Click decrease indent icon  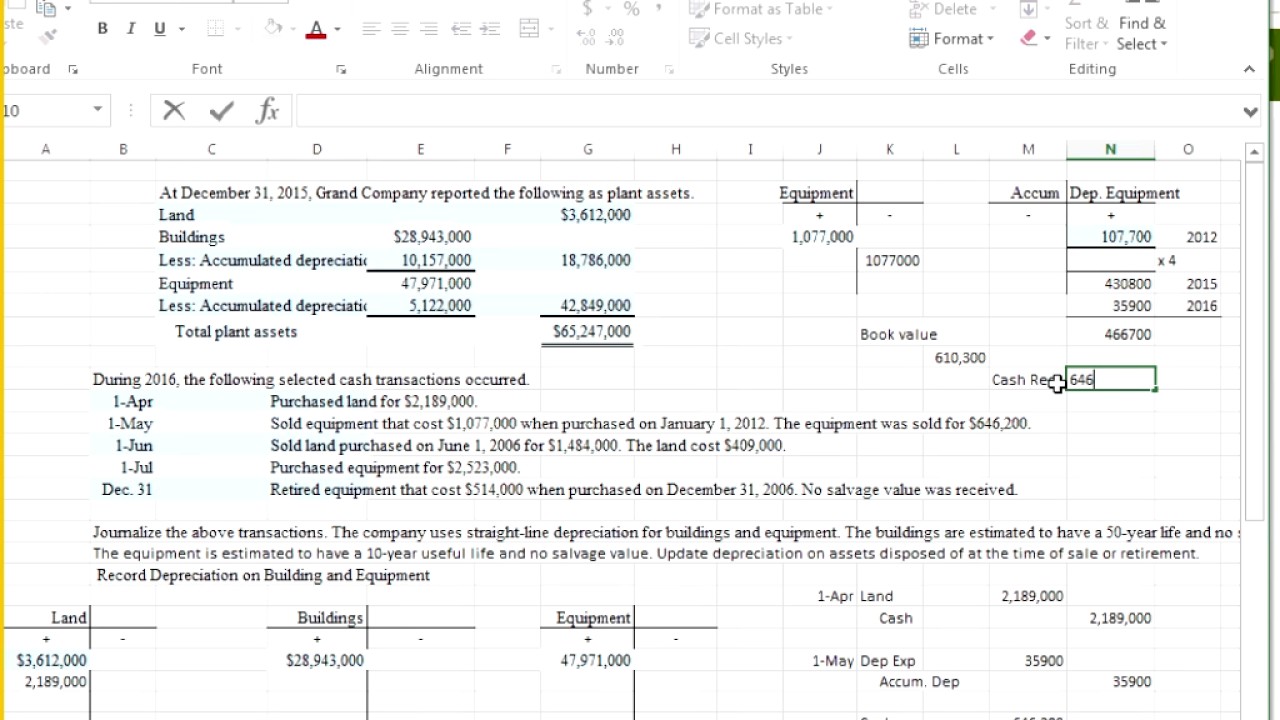click(461, 29)
